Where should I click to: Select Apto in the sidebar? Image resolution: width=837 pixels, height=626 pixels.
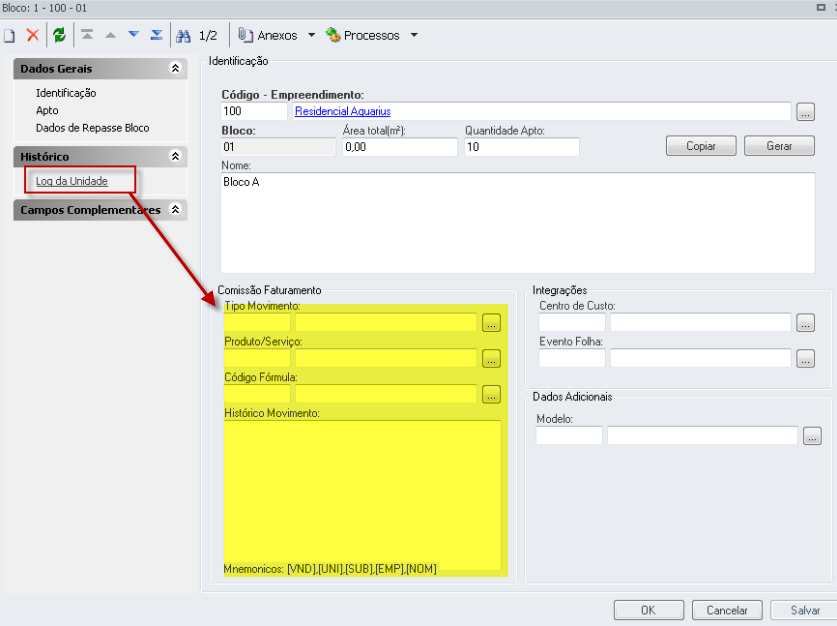pos(47,110)
